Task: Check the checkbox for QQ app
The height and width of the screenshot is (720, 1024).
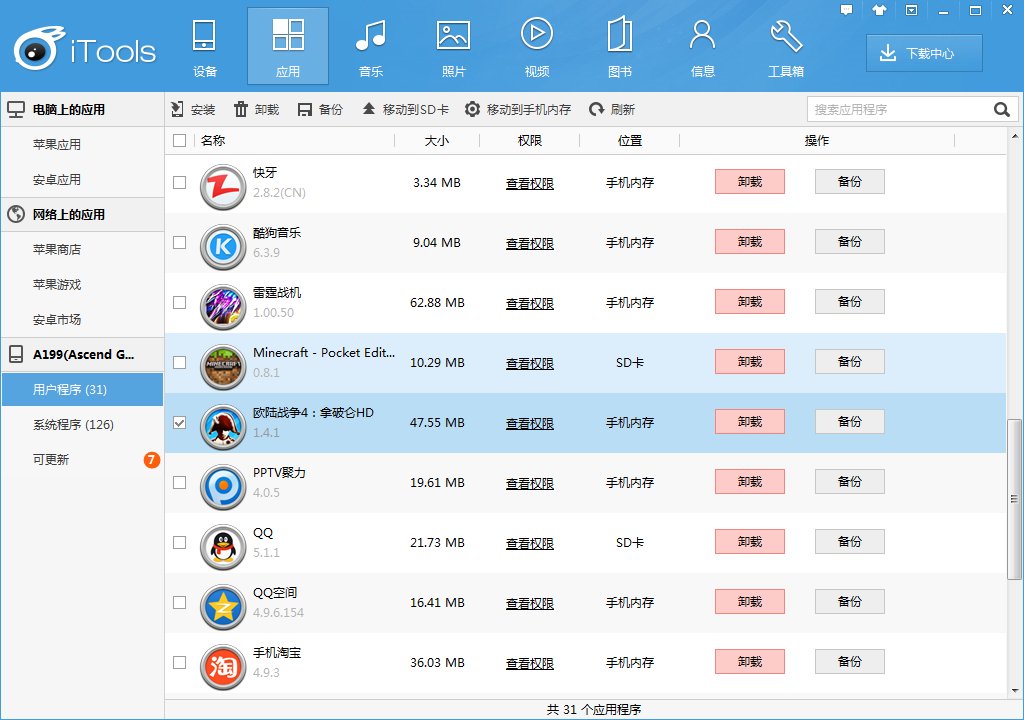Action: (180, 542)
